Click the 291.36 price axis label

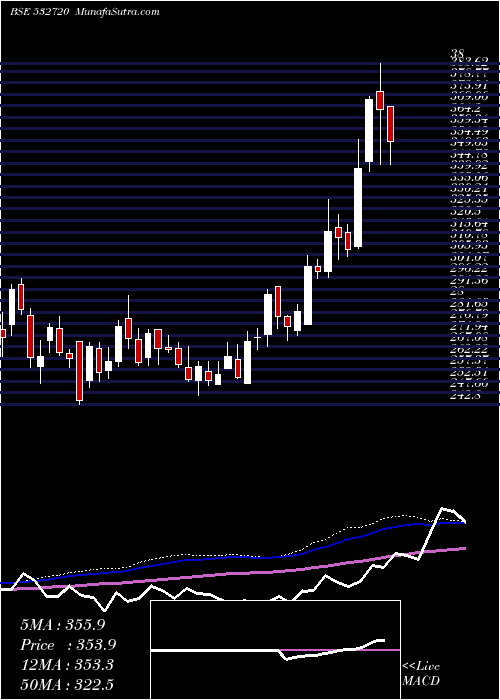[x=471, y=281]
